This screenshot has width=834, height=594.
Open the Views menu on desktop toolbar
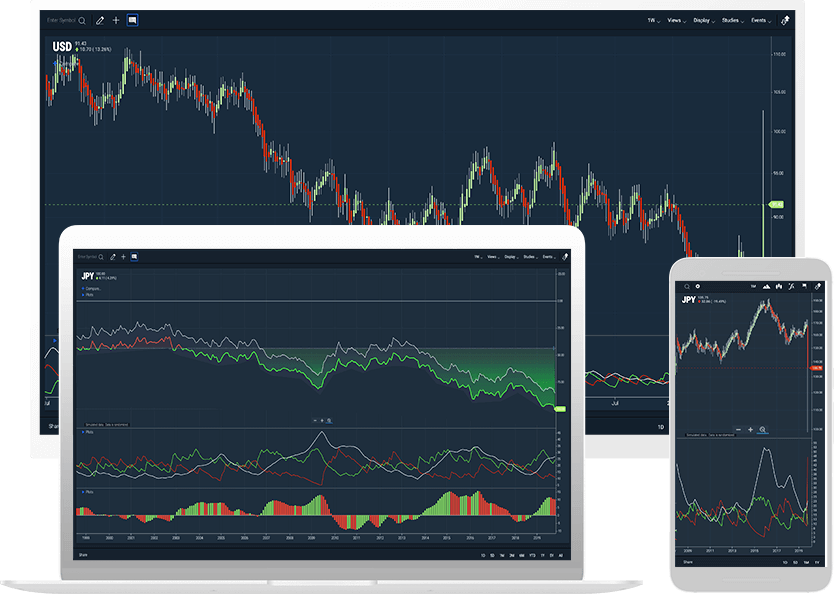coord(676,20)
